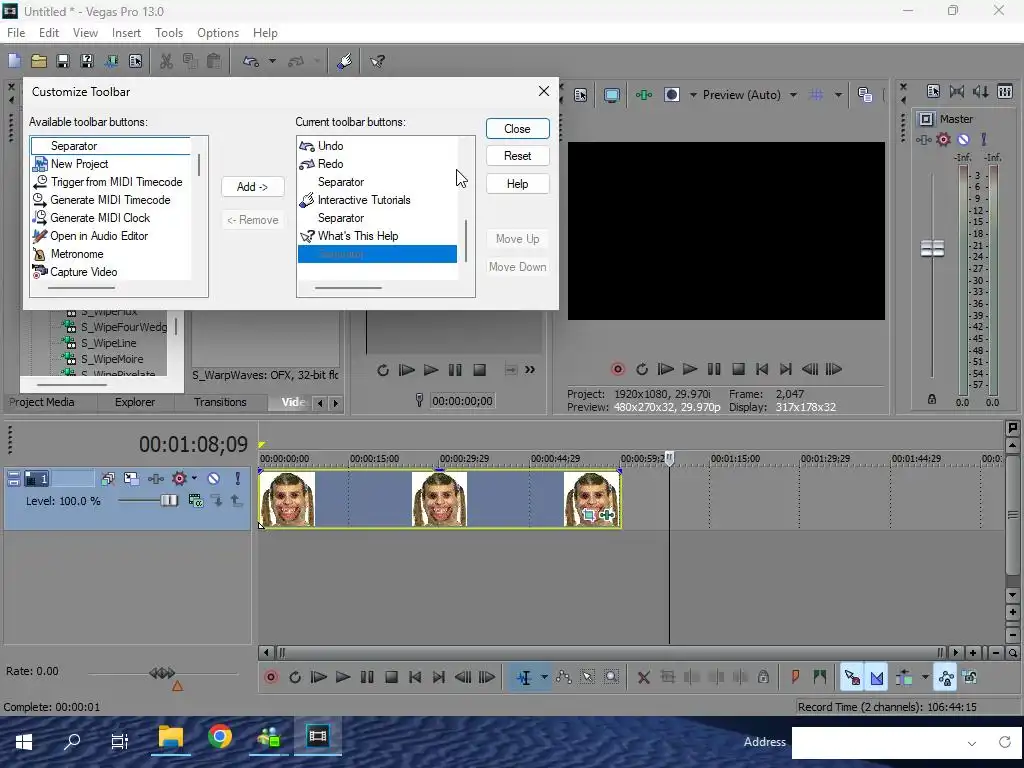The width and height of the screenshot is (1024, 768).
Task: Click the track motion icon on track 1
Action: pos(131,479)
